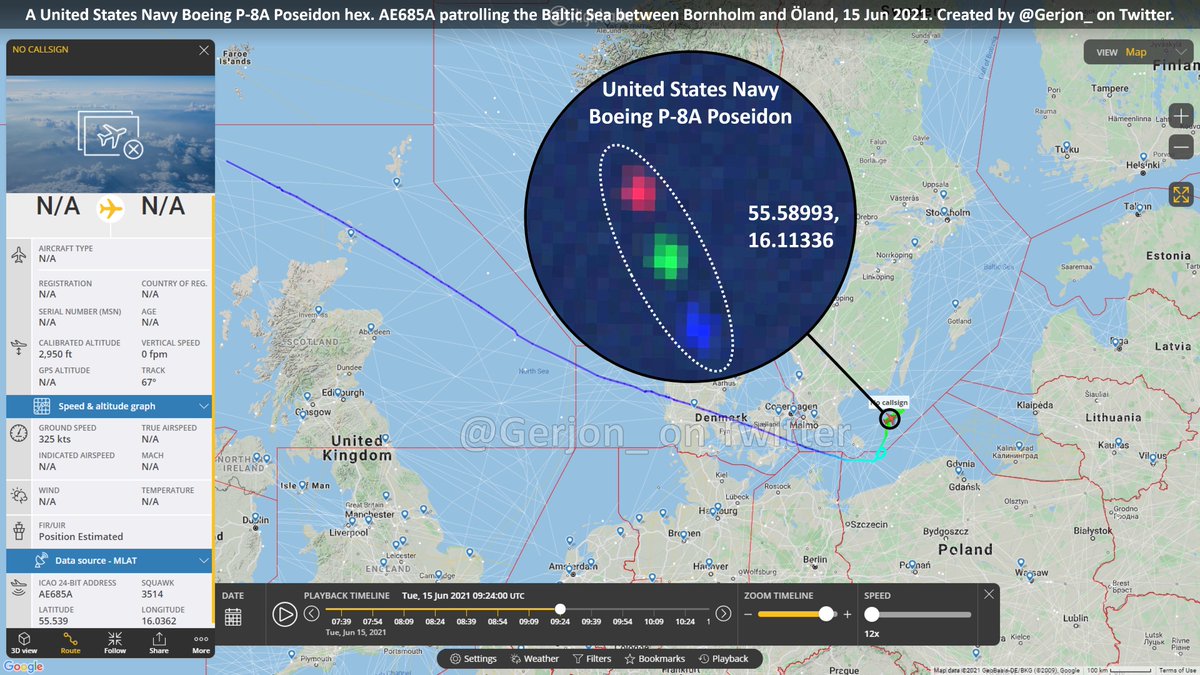Open the Share flight option
This screenshot has height=675, width=1200.
point(158,642)
